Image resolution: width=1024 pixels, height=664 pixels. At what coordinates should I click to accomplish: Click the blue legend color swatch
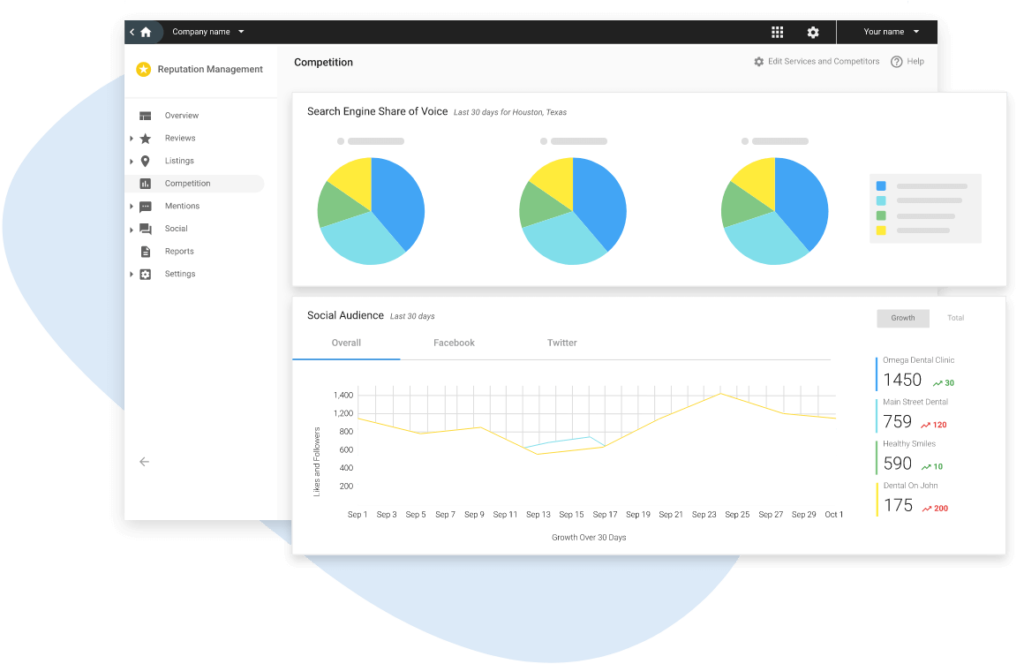click(x=881, y=186)
